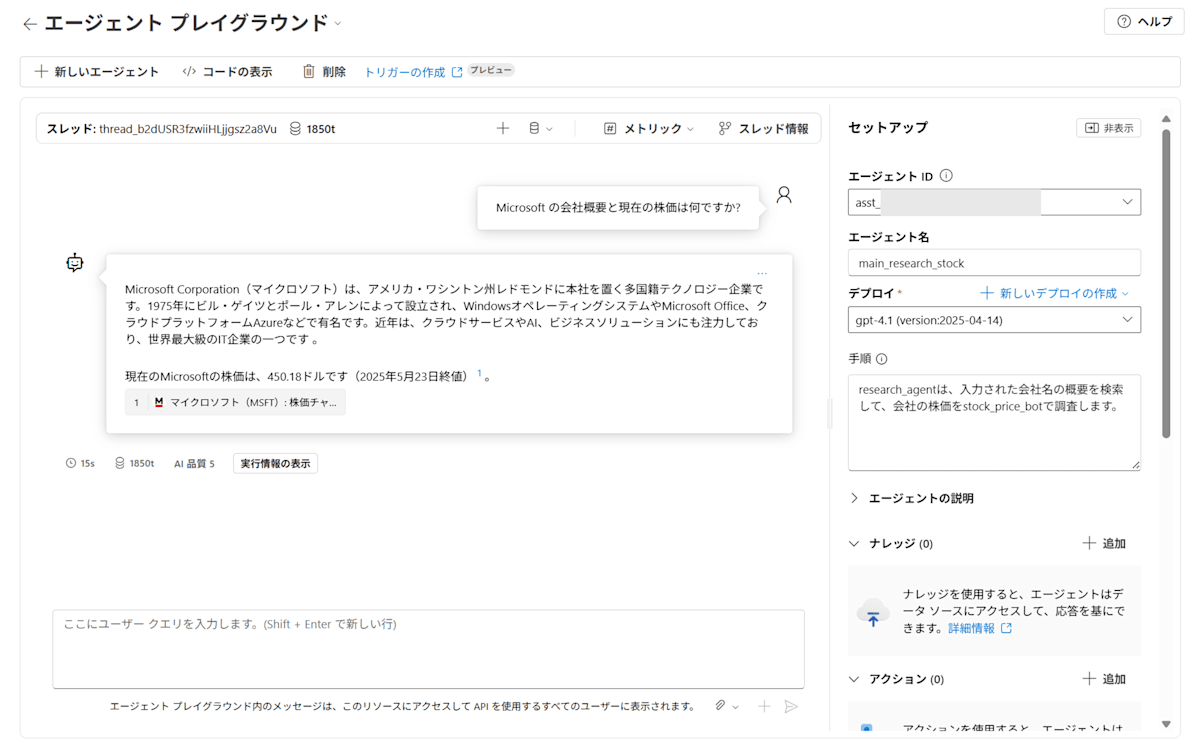This screenshot has width=1200, height=744.
Task: Click the knowledge cloud upload icon
Action: tap(873, 612)
